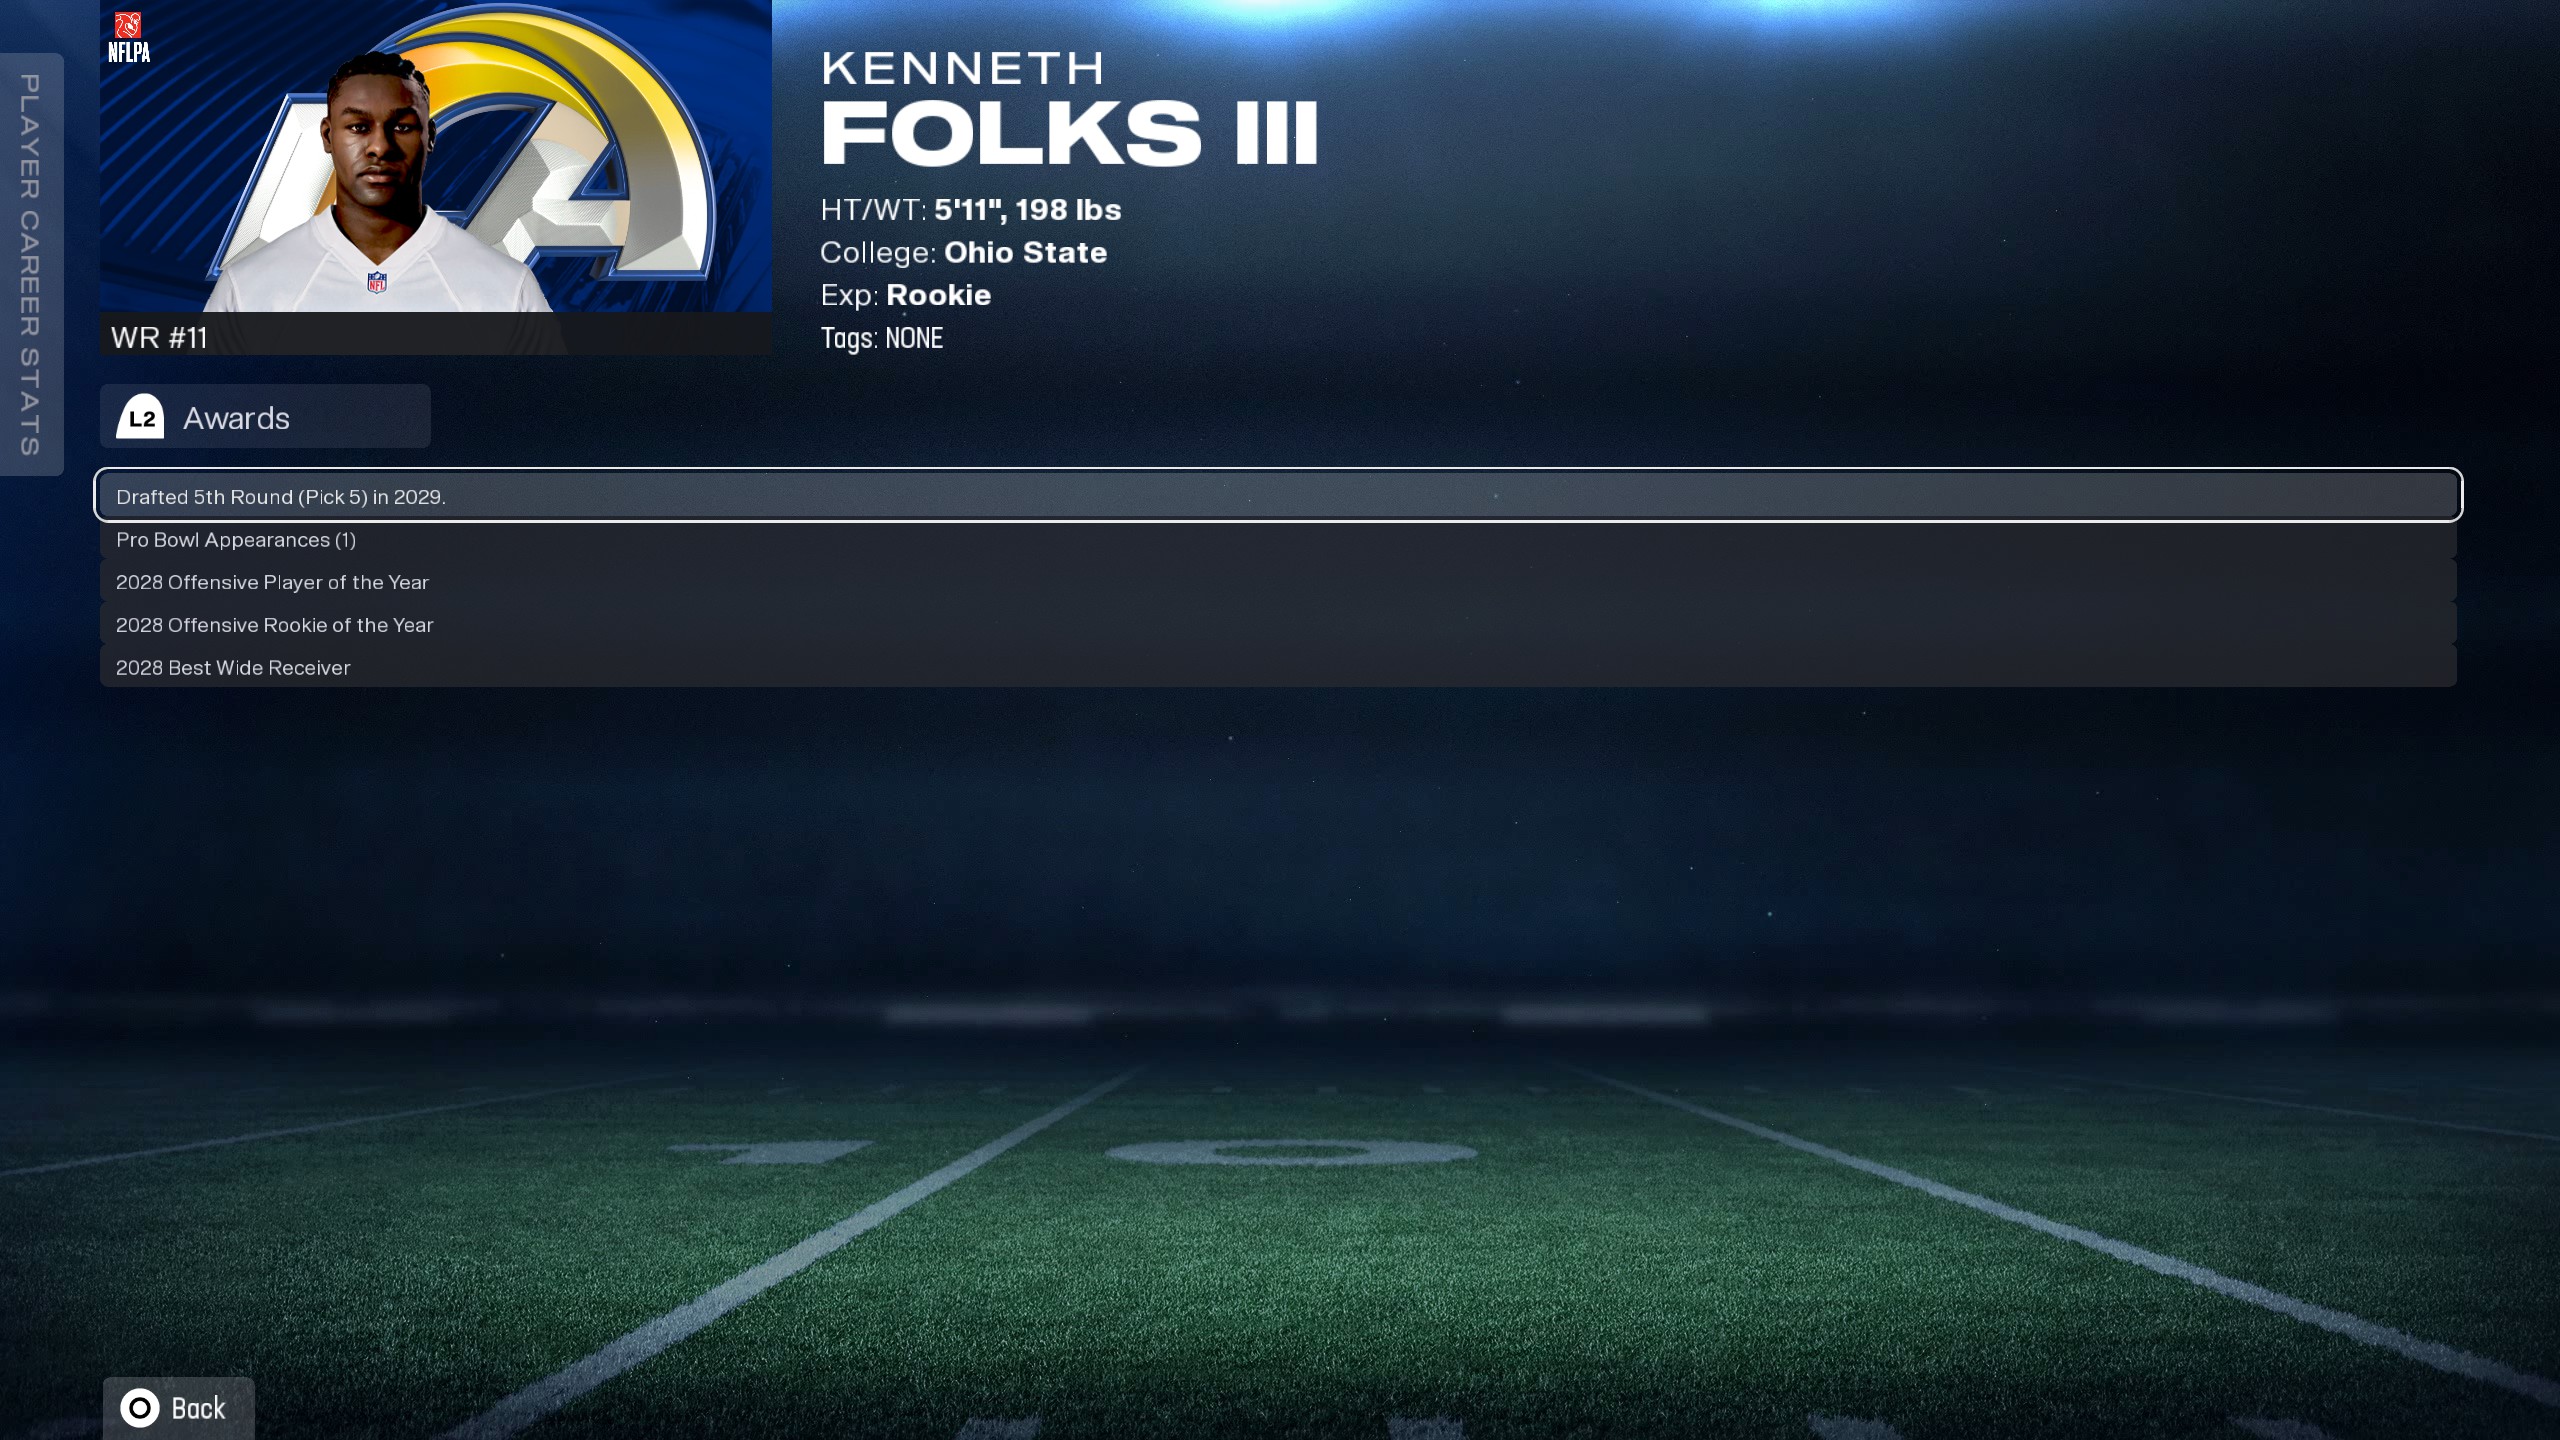This screenshot has width=2560, height=1440.
Task: Open the Player Career Stats side tab
Action: (x=31, y=264)
